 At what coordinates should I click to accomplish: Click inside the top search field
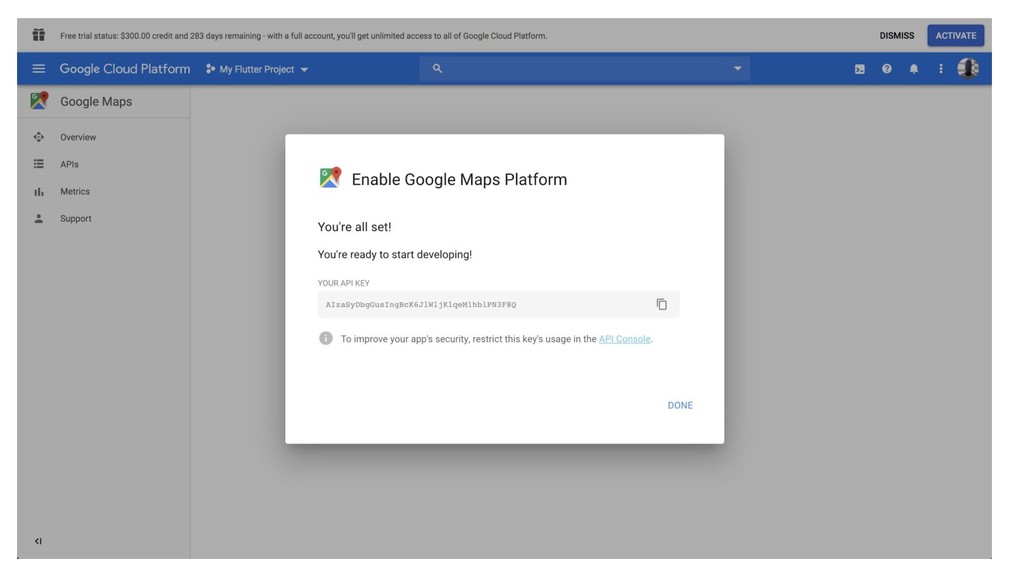(x=584, y=68)
